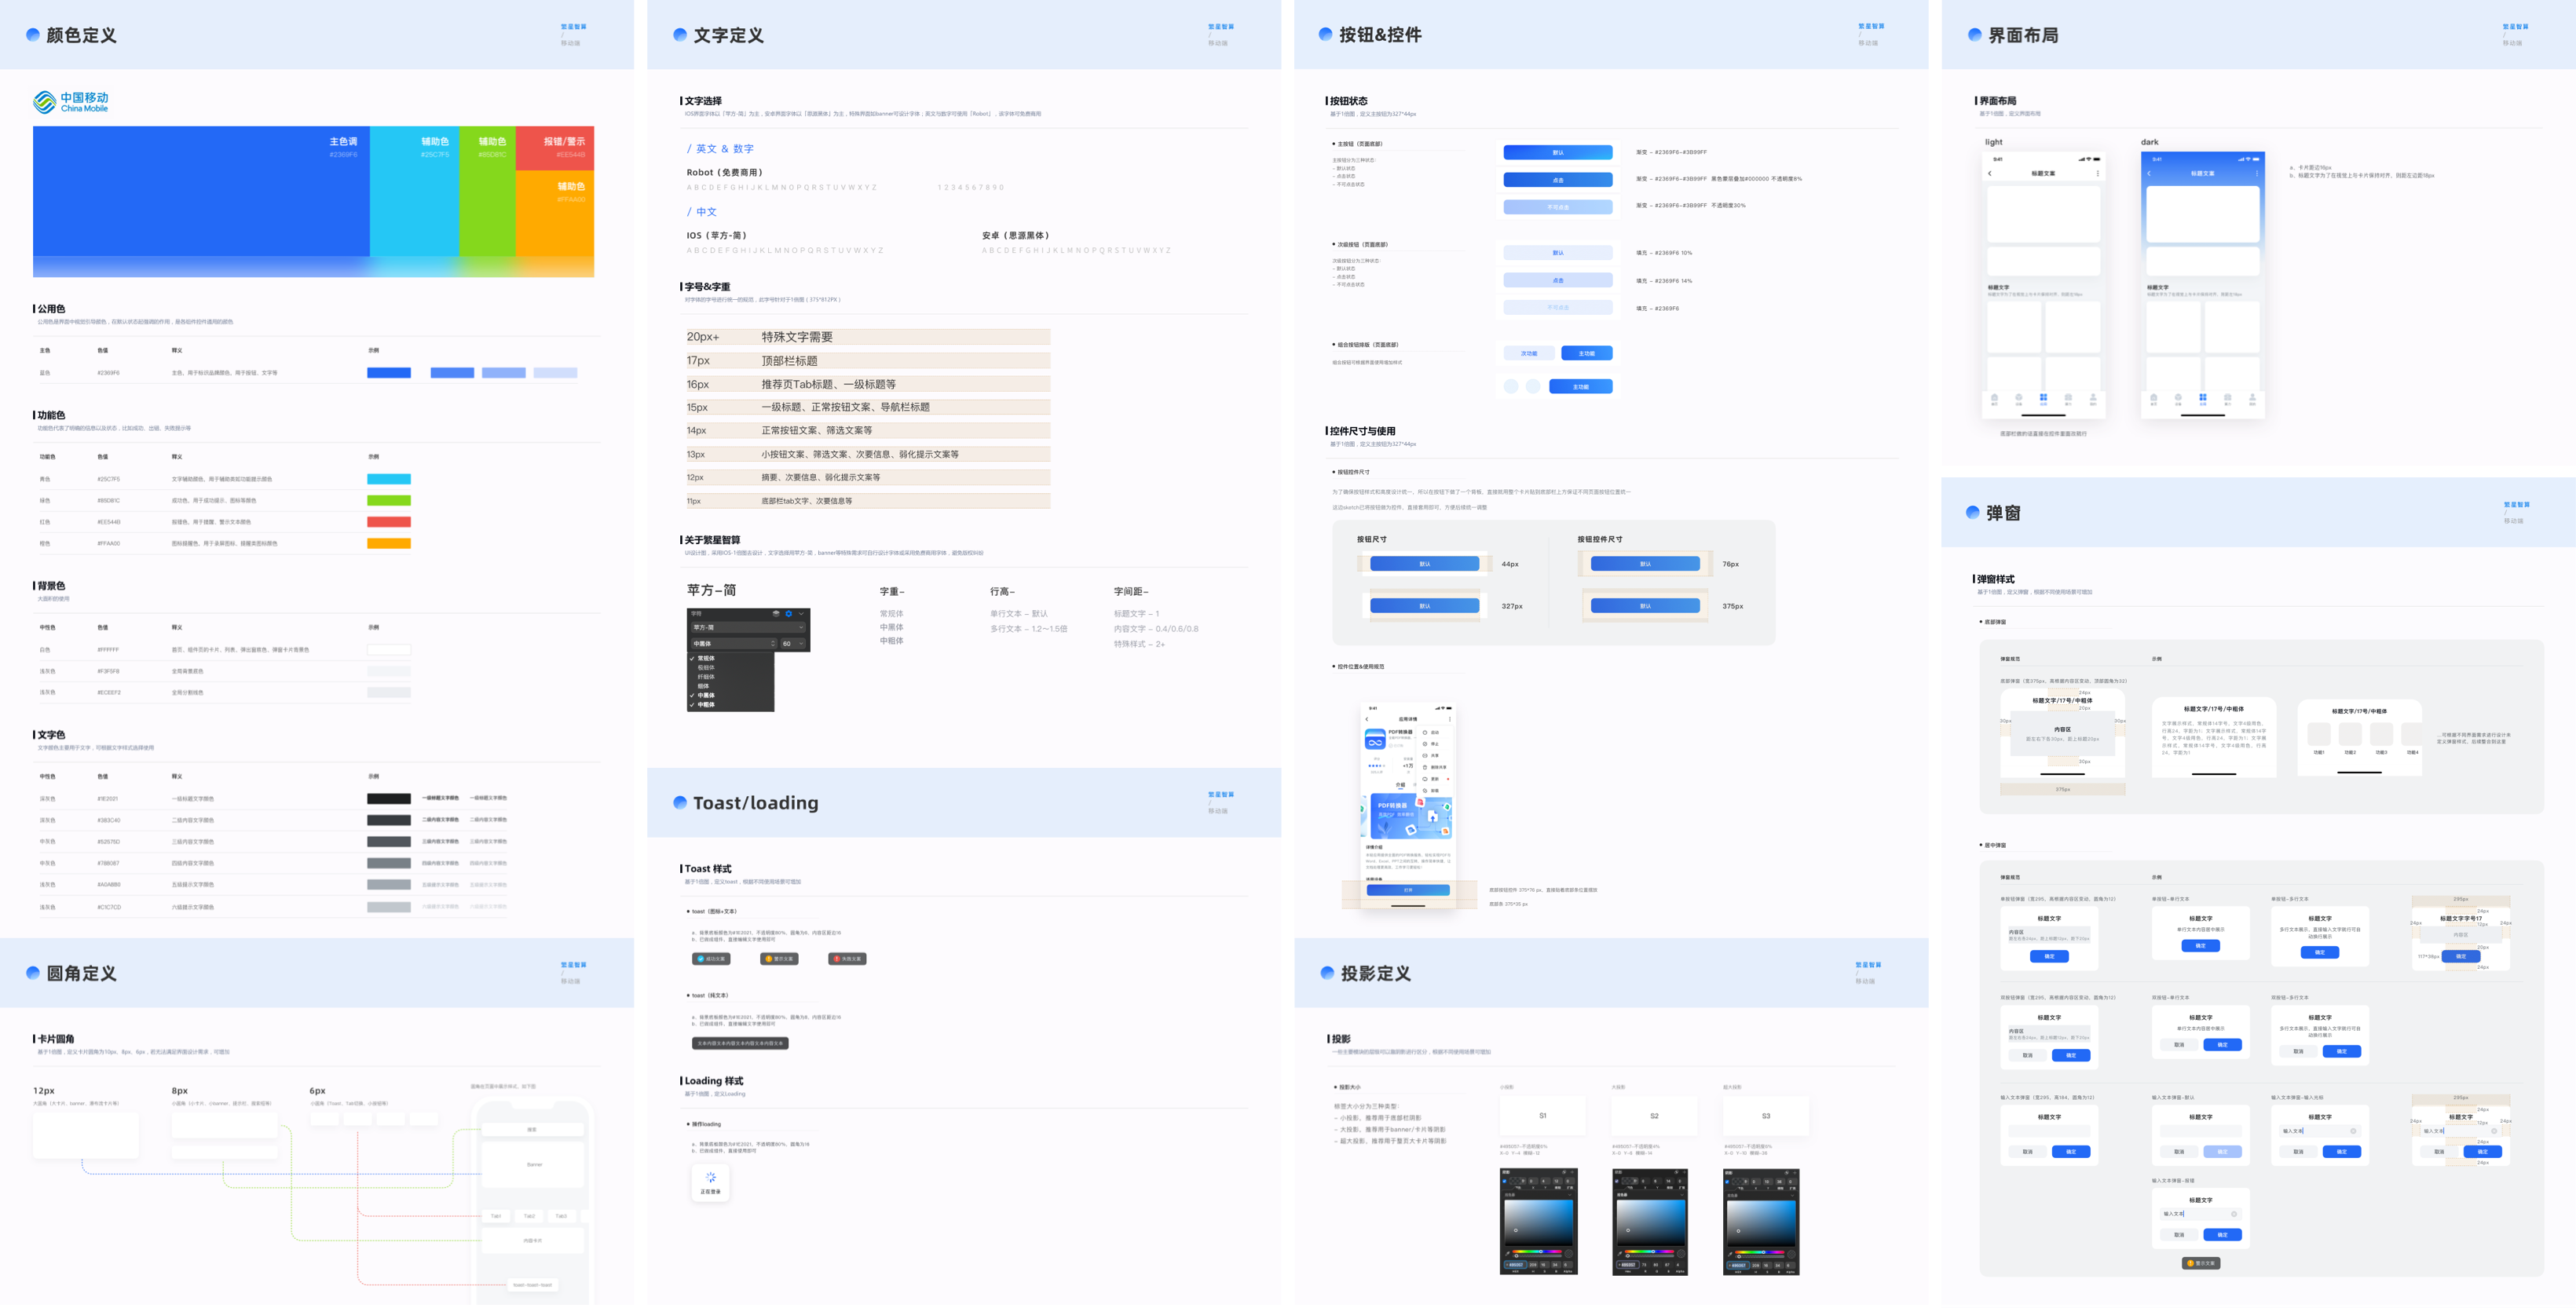Click the Robot (免费商用) font label
The height and width of the screenshot is (1308, 2576).
(724, 172)
